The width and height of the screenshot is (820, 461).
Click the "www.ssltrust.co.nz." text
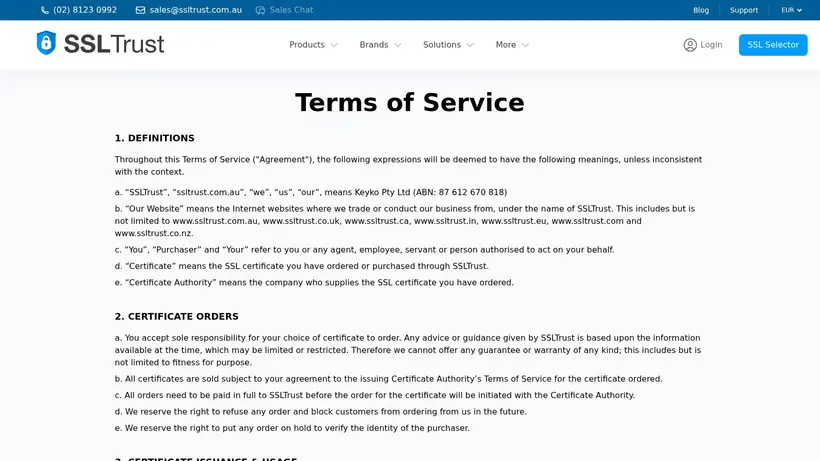(x=154, y=233)
